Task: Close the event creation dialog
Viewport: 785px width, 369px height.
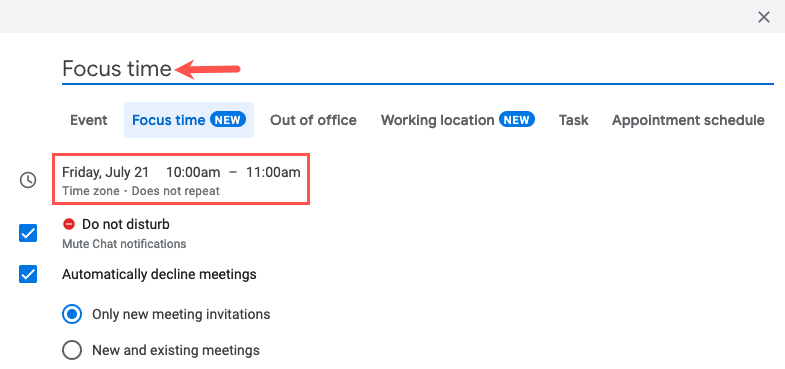Action: click(763, 18)
